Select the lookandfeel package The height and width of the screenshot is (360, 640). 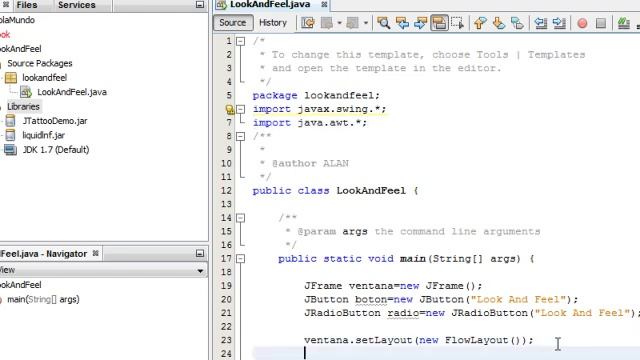click(x=44, y=78)
